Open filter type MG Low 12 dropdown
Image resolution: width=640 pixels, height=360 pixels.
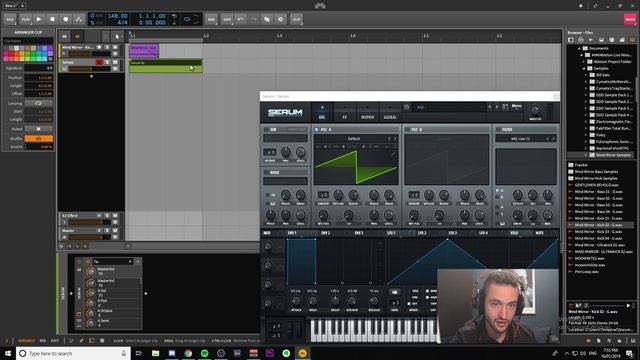click(520, 139)
